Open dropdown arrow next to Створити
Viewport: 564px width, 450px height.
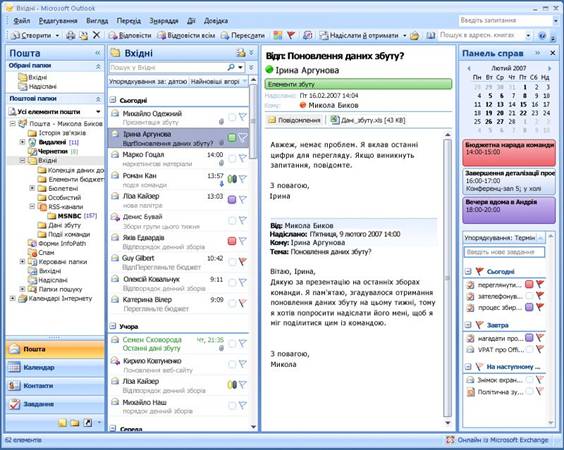point(57,36)
